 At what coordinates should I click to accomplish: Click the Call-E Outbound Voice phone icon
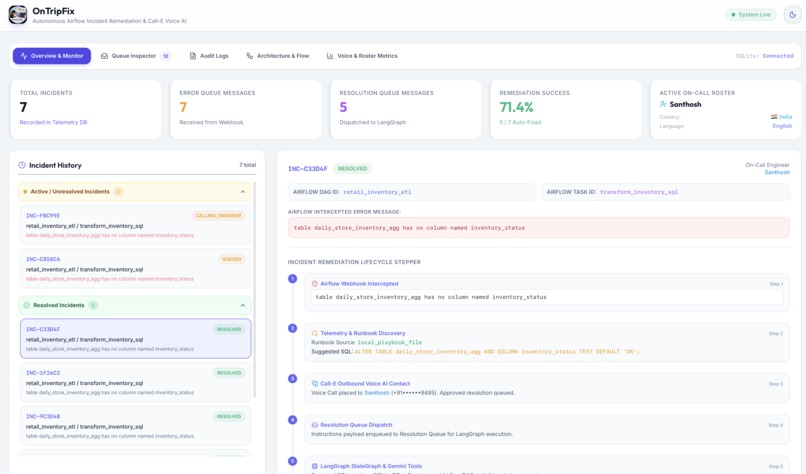(315, 384)
